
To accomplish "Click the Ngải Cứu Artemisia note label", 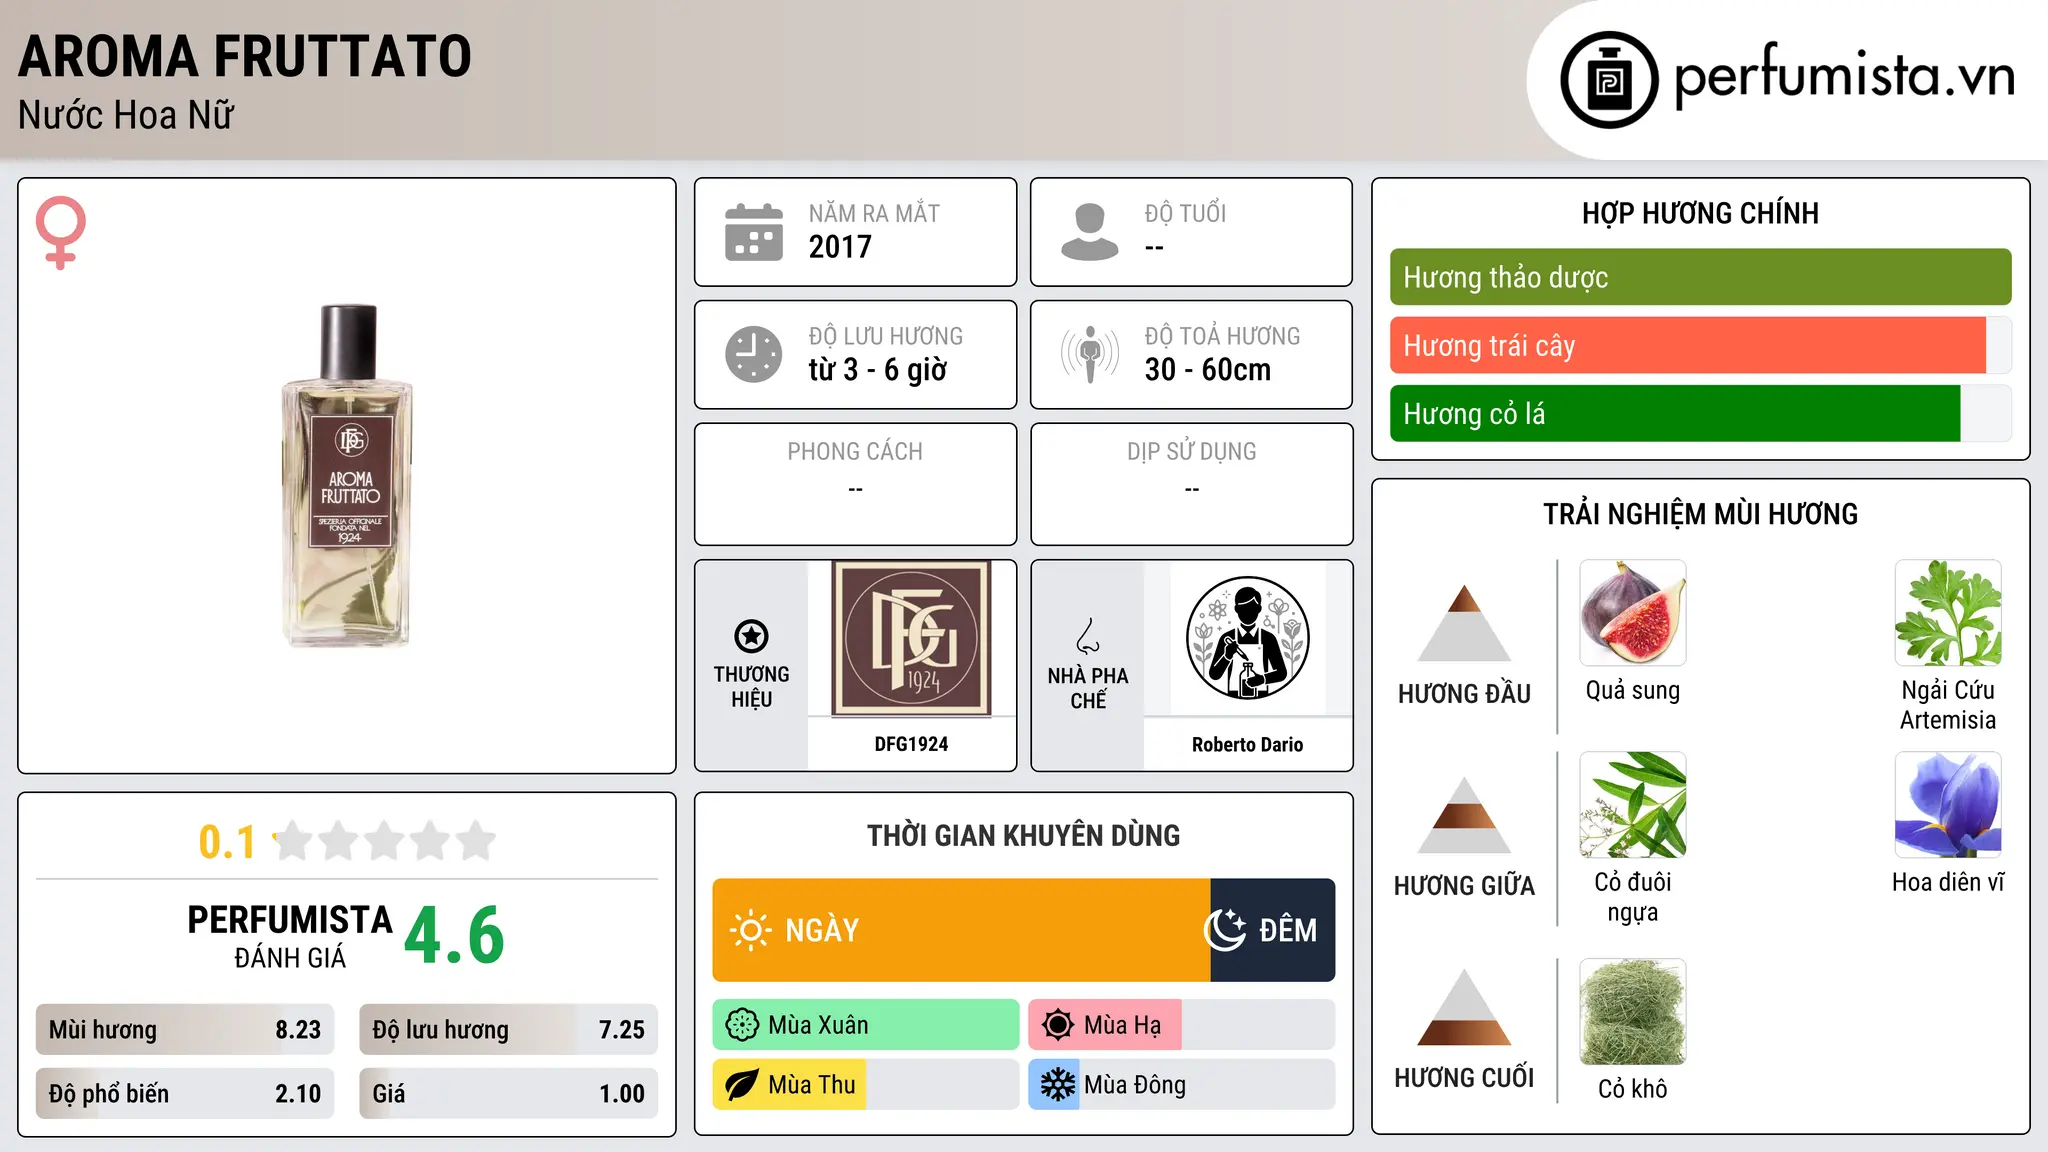I will 1948,705.
